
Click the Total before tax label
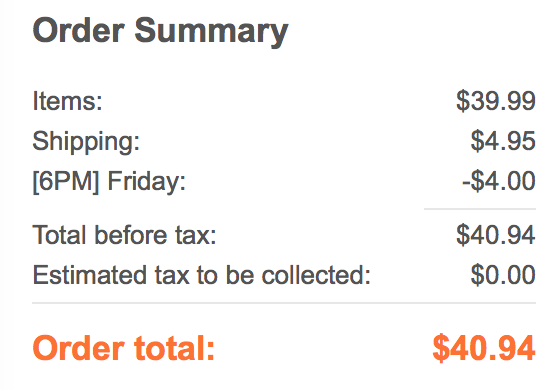[x=124, y=235]
